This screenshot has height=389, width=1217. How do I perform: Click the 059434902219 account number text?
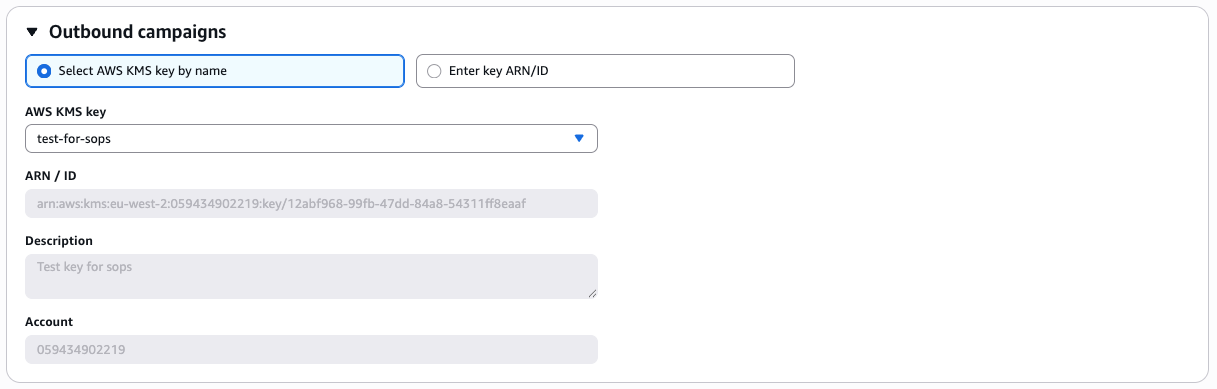pos(81,349)
